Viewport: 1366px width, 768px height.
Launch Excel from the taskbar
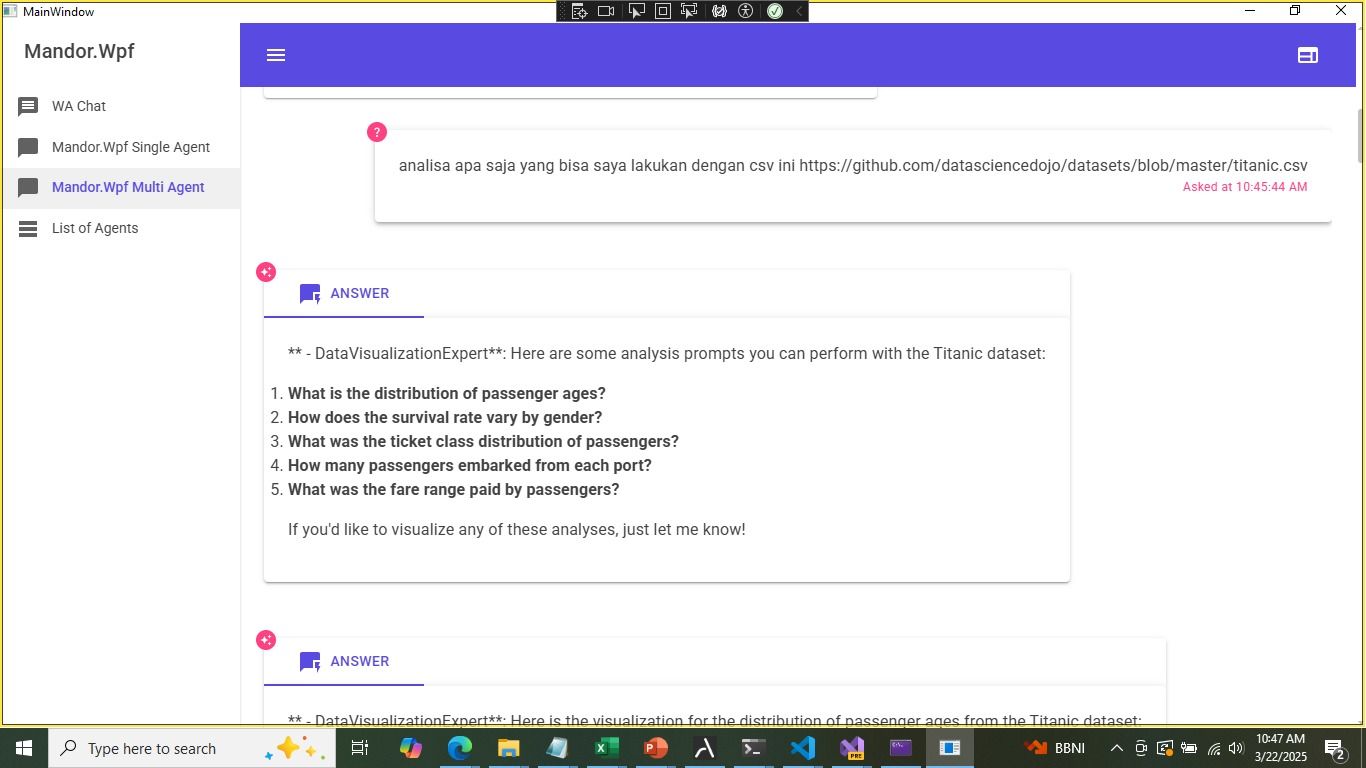pos(606,748)
